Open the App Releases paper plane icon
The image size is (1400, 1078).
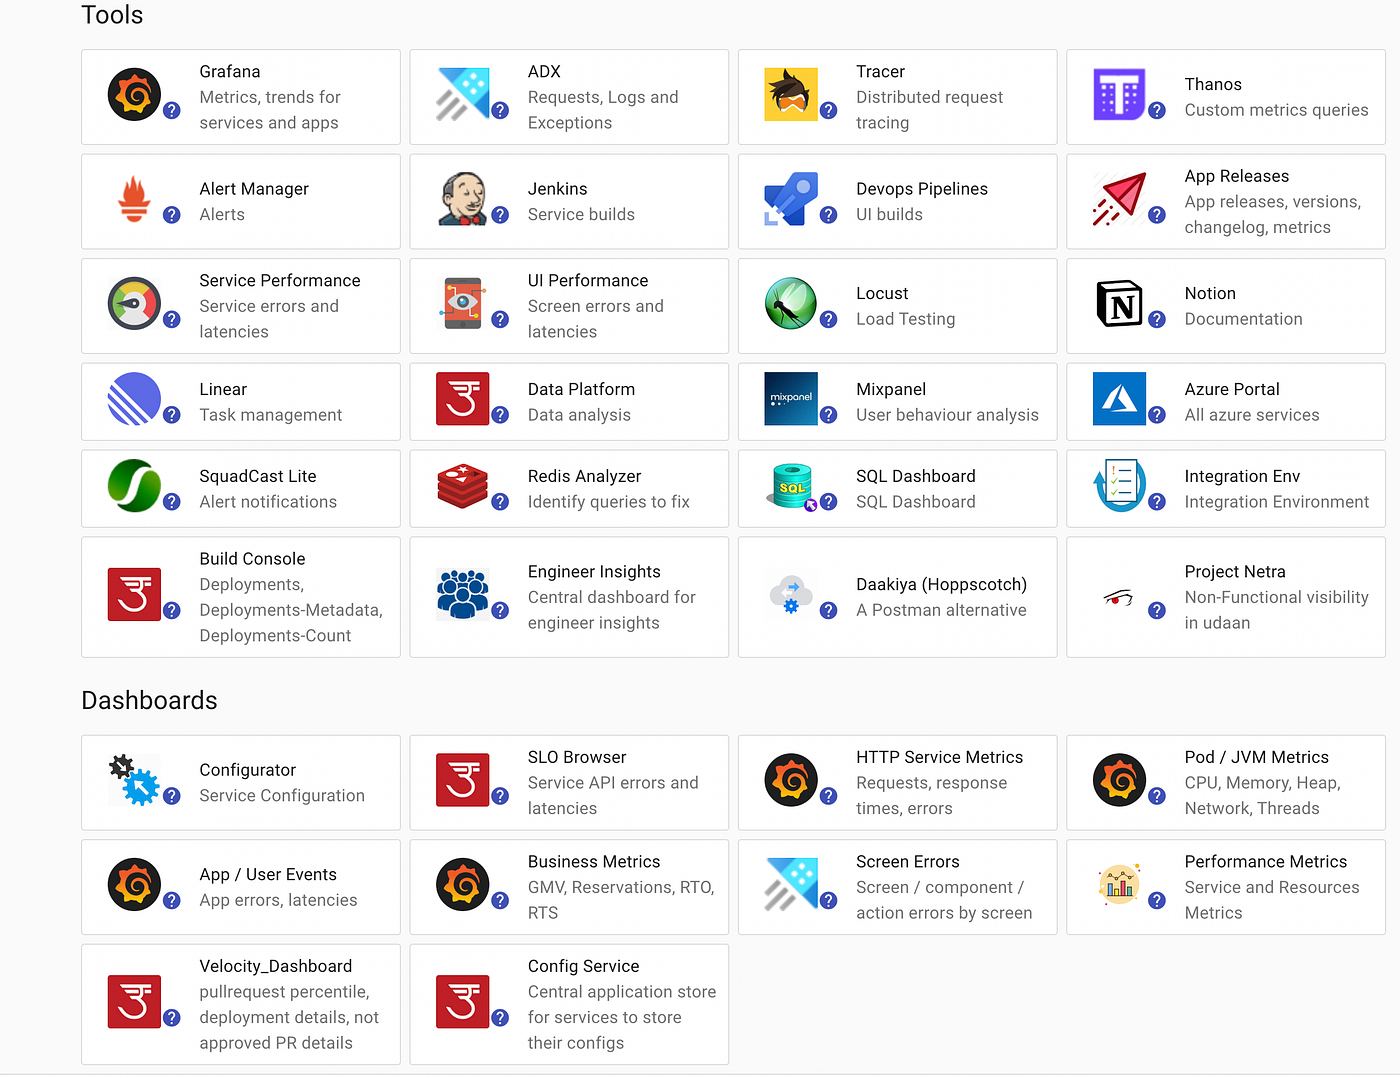tap(1119, 199)
